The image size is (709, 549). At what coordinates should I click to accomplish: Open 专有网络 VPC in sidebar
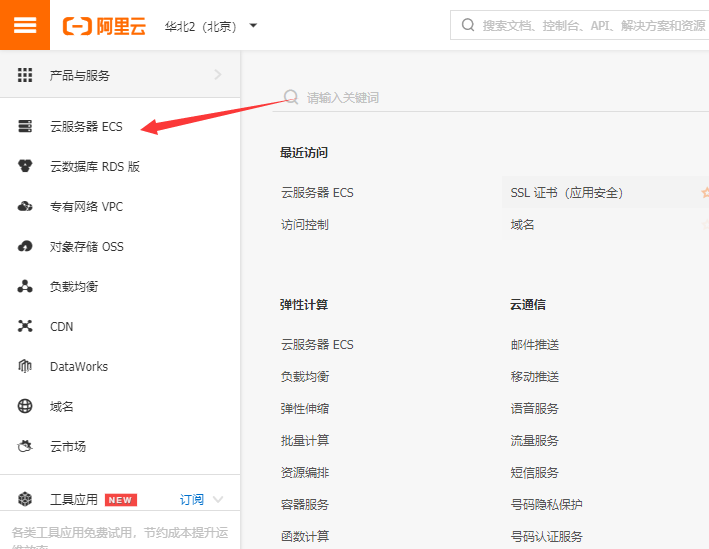click(86, 207)
